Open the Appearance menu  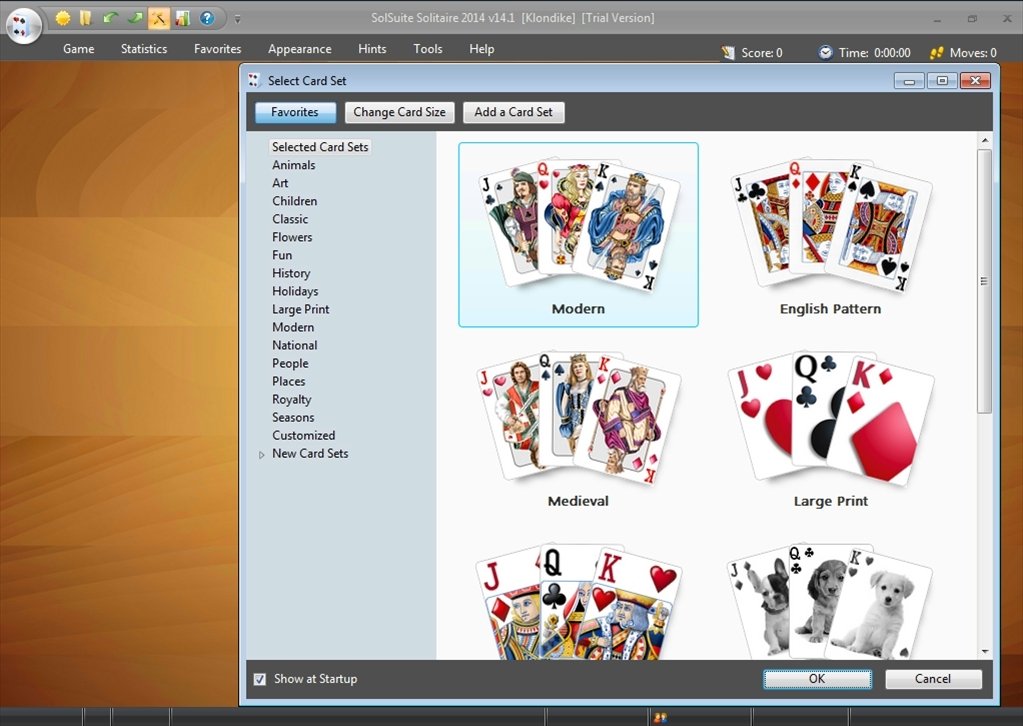(x=299, y=49)
